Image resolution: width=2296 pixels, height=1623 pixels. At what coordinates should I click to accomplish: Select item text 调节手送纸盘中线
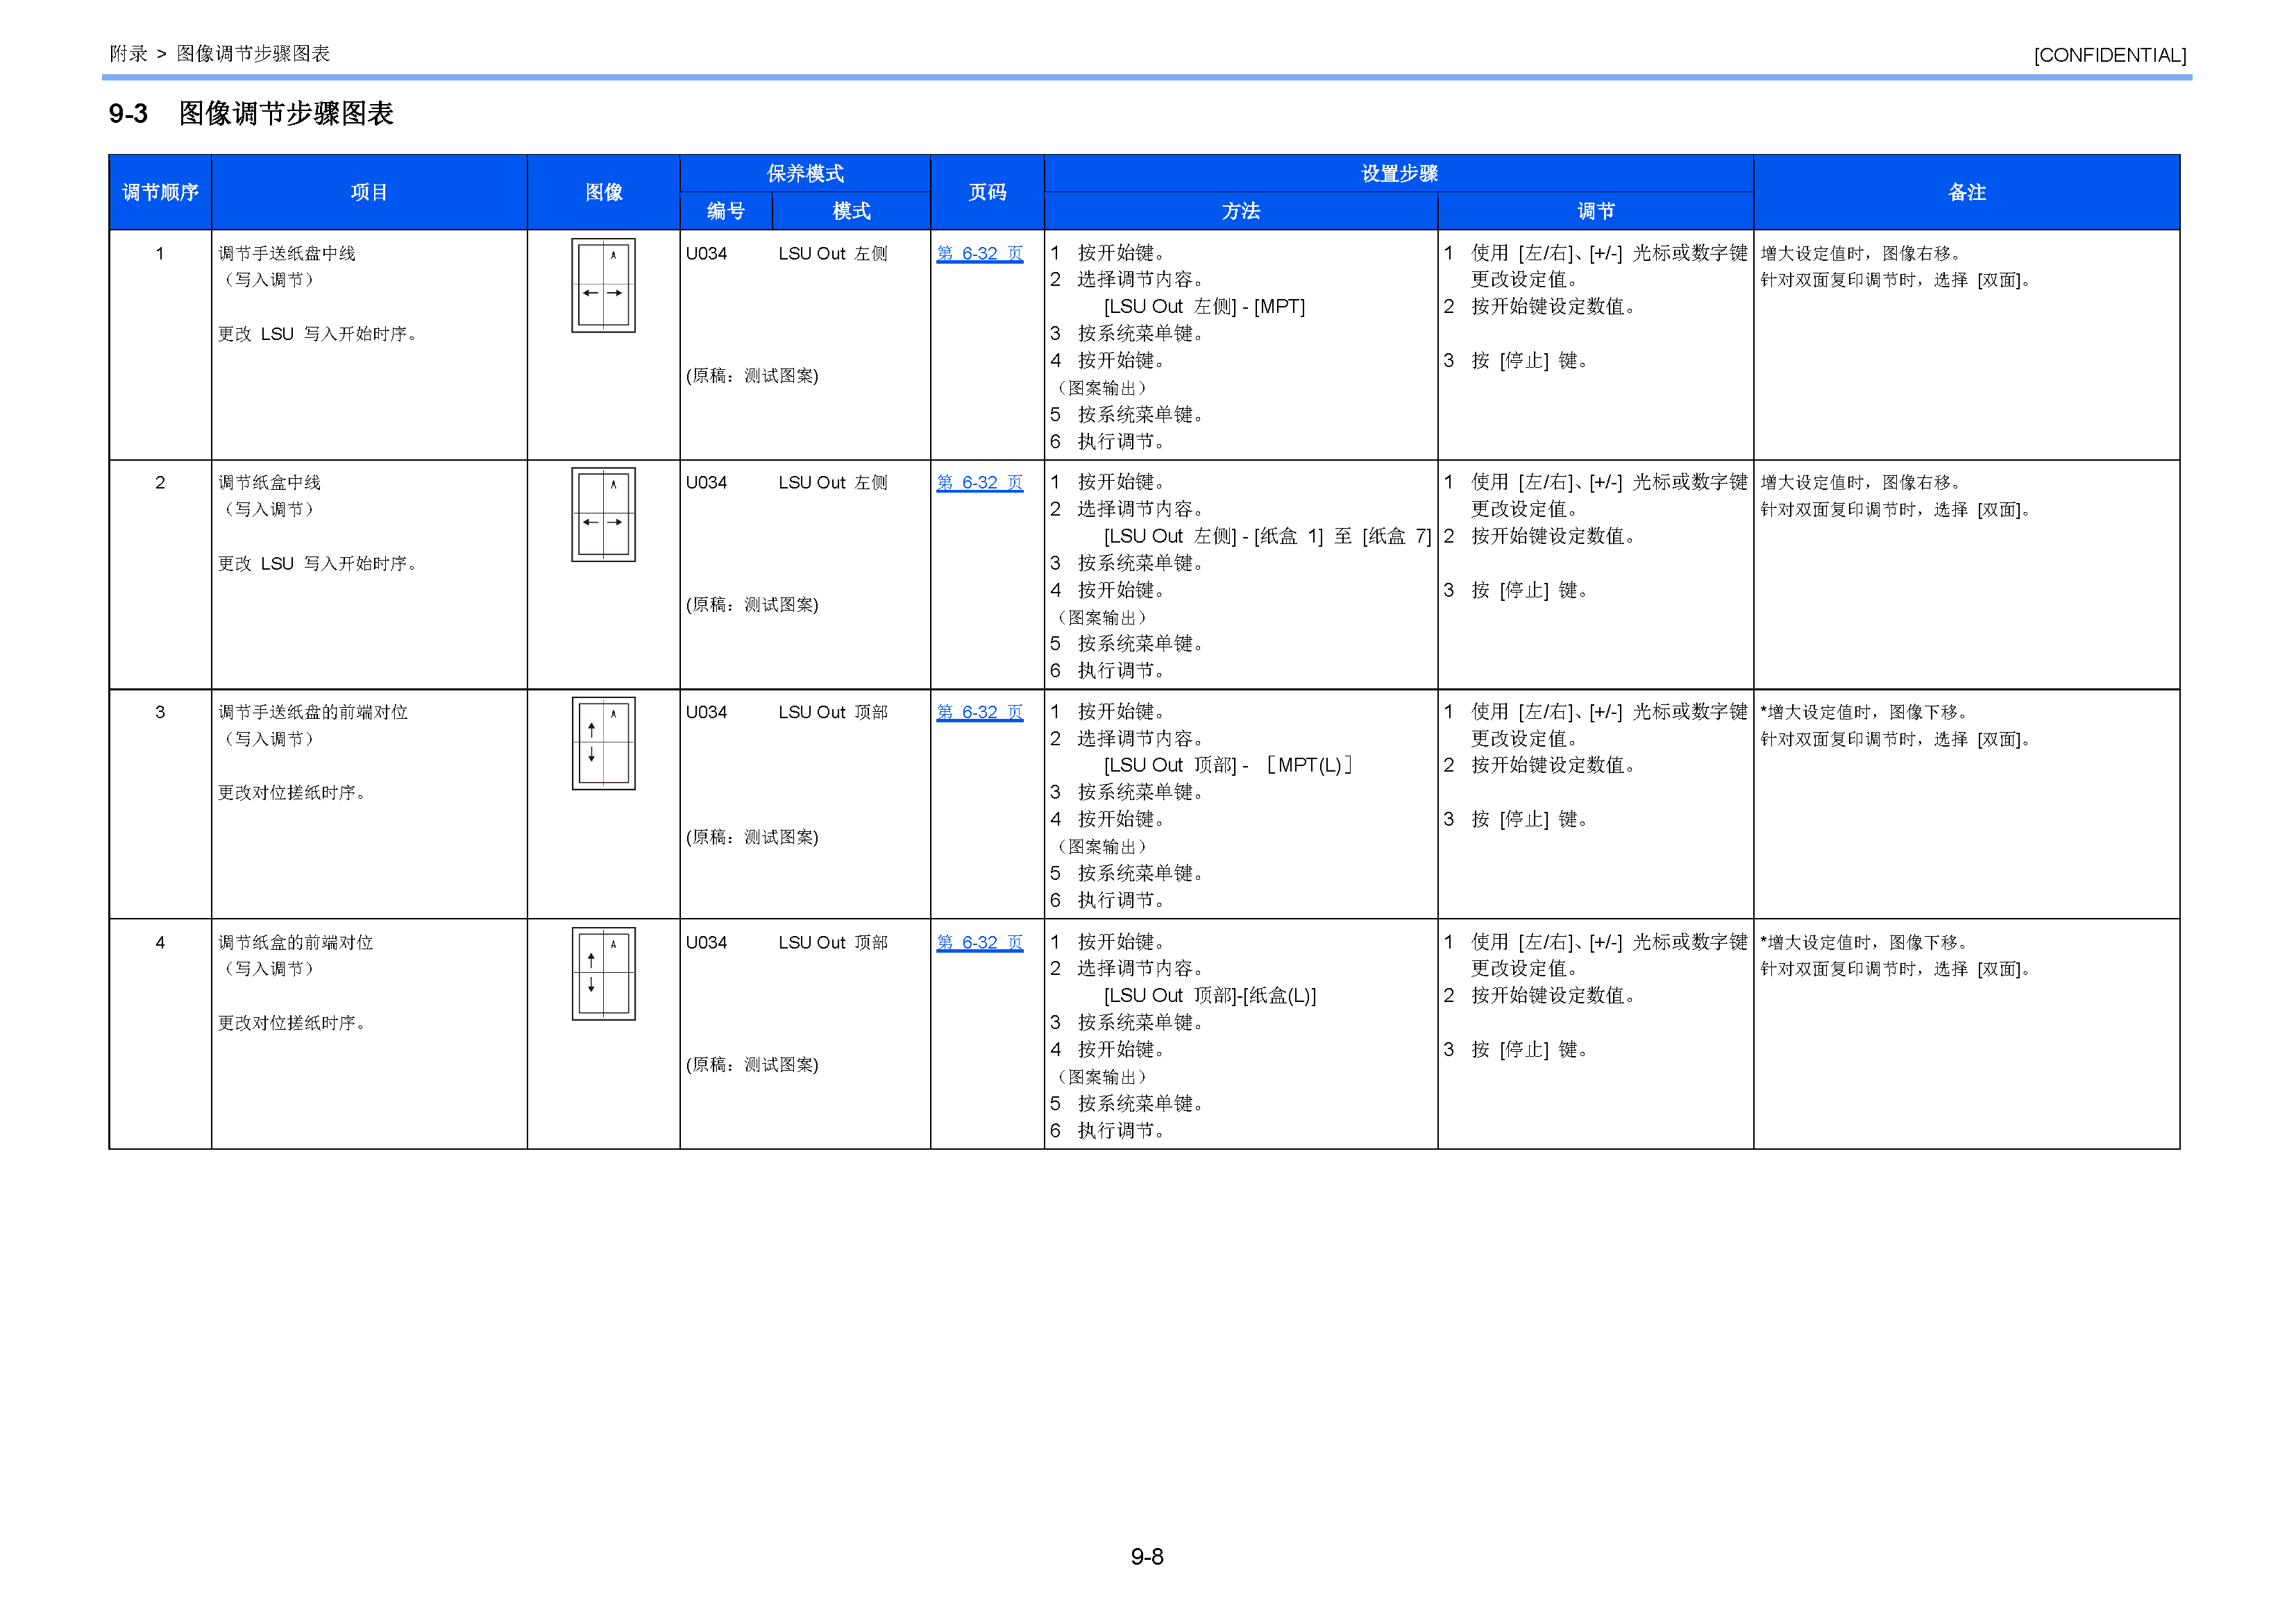287,254
